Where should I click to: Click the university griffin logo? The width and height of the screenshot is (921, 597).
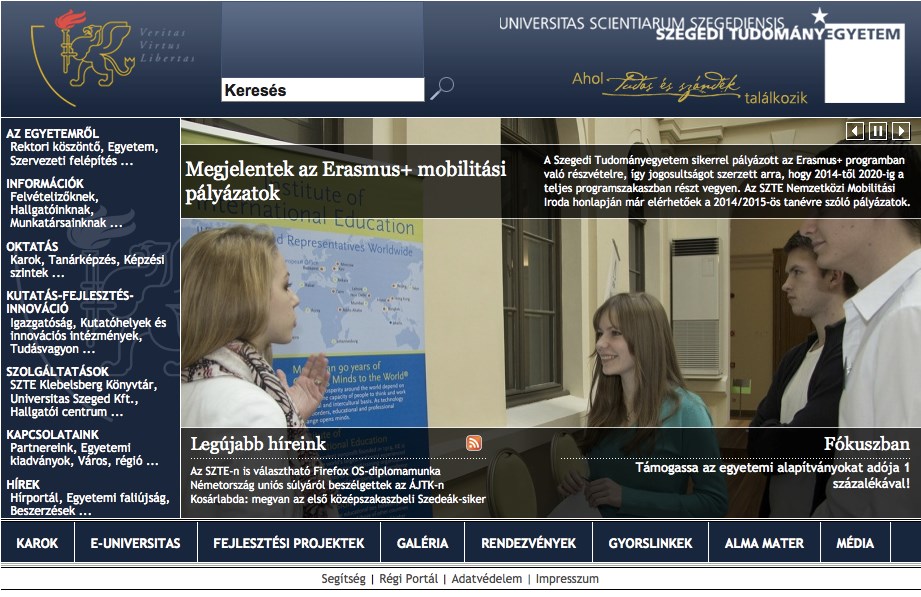[82, 58]
